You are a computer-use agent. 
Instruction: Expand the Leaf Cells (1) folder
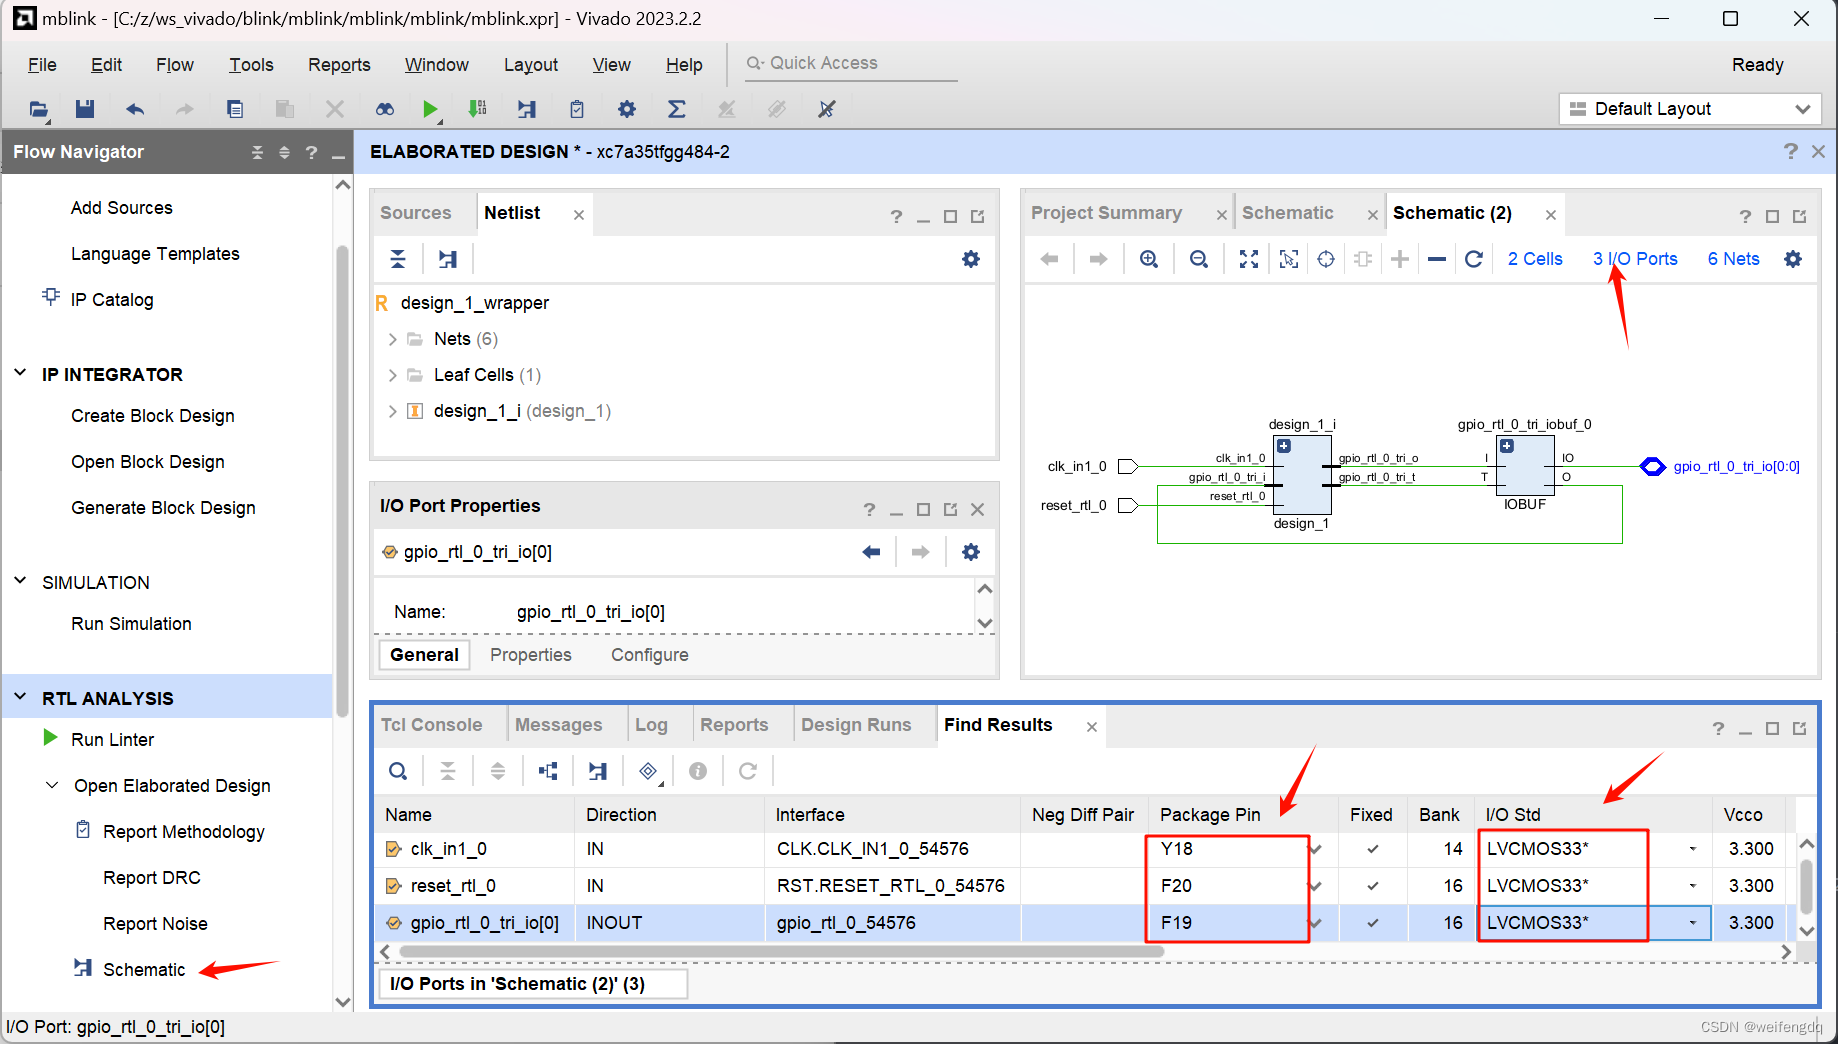pyautogui.click(x=392, y=375)
